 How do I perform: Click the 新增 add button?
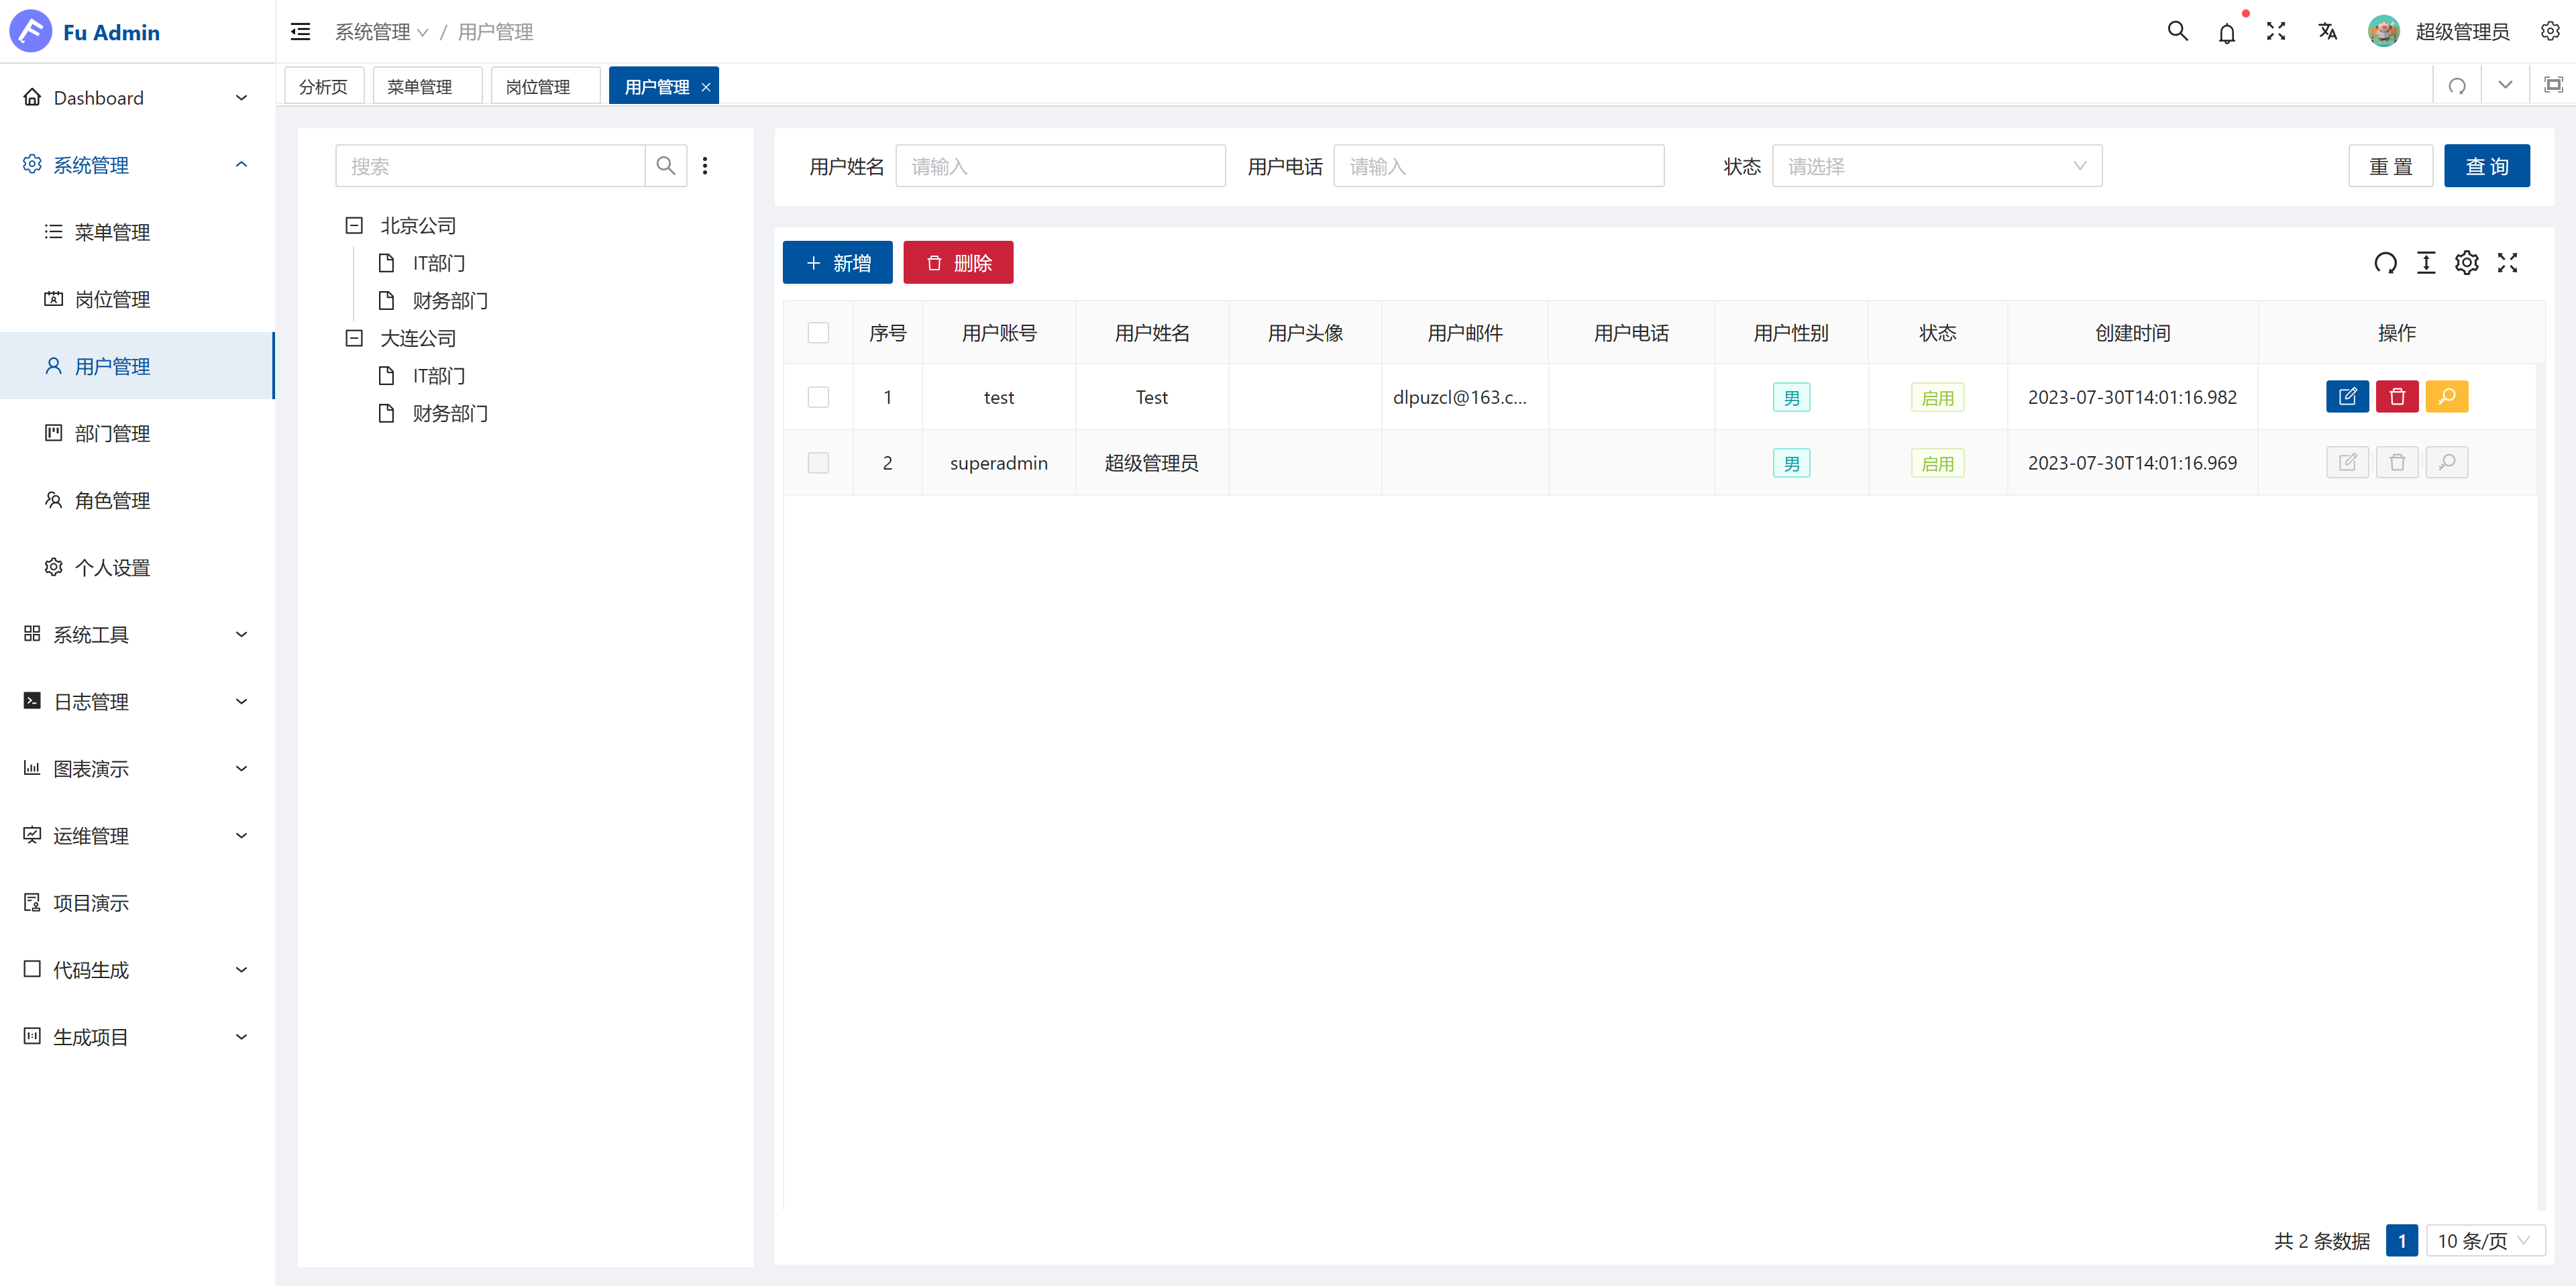(x=837, y=263)
